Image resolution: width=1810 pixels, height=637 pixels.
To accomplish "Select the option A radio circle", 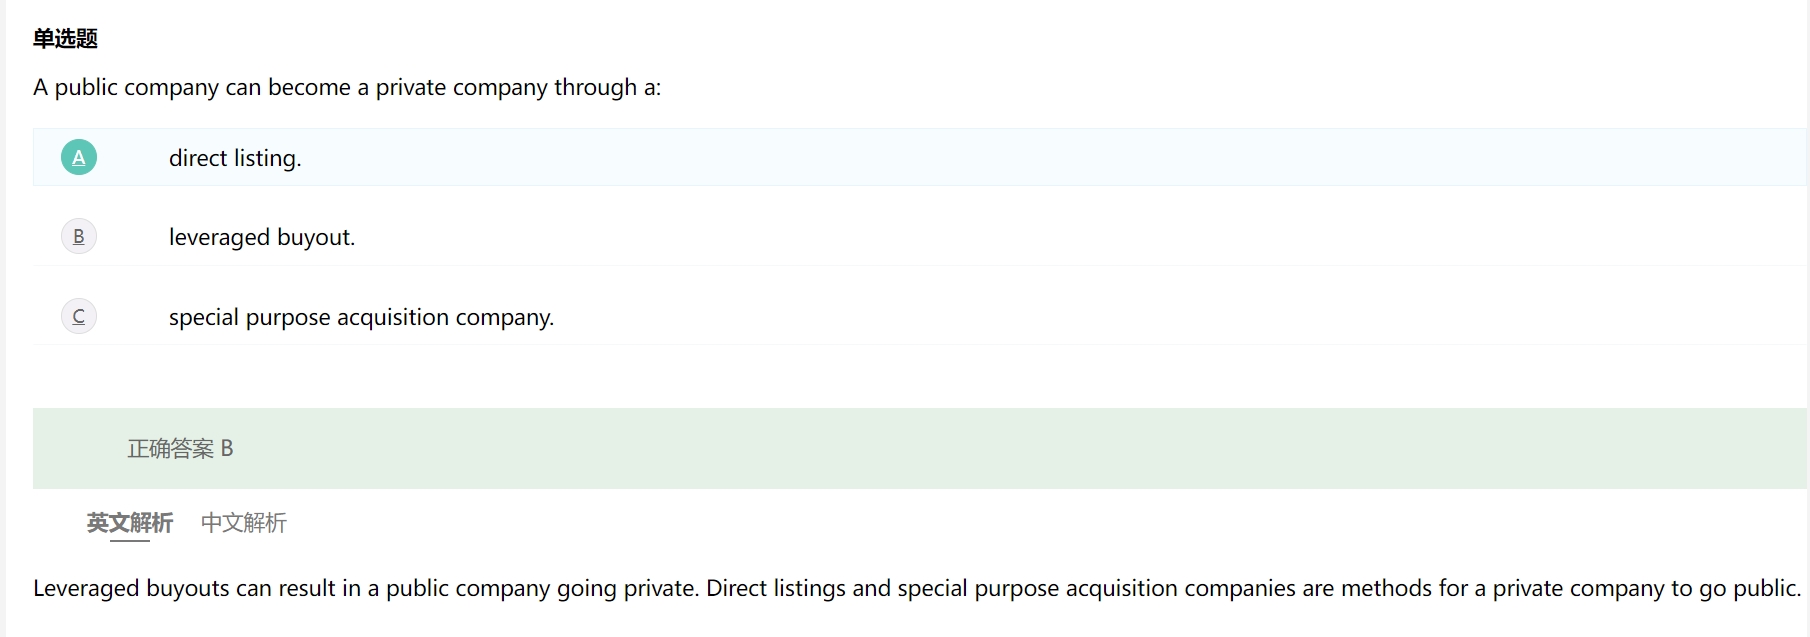I will tap(79, 158).
